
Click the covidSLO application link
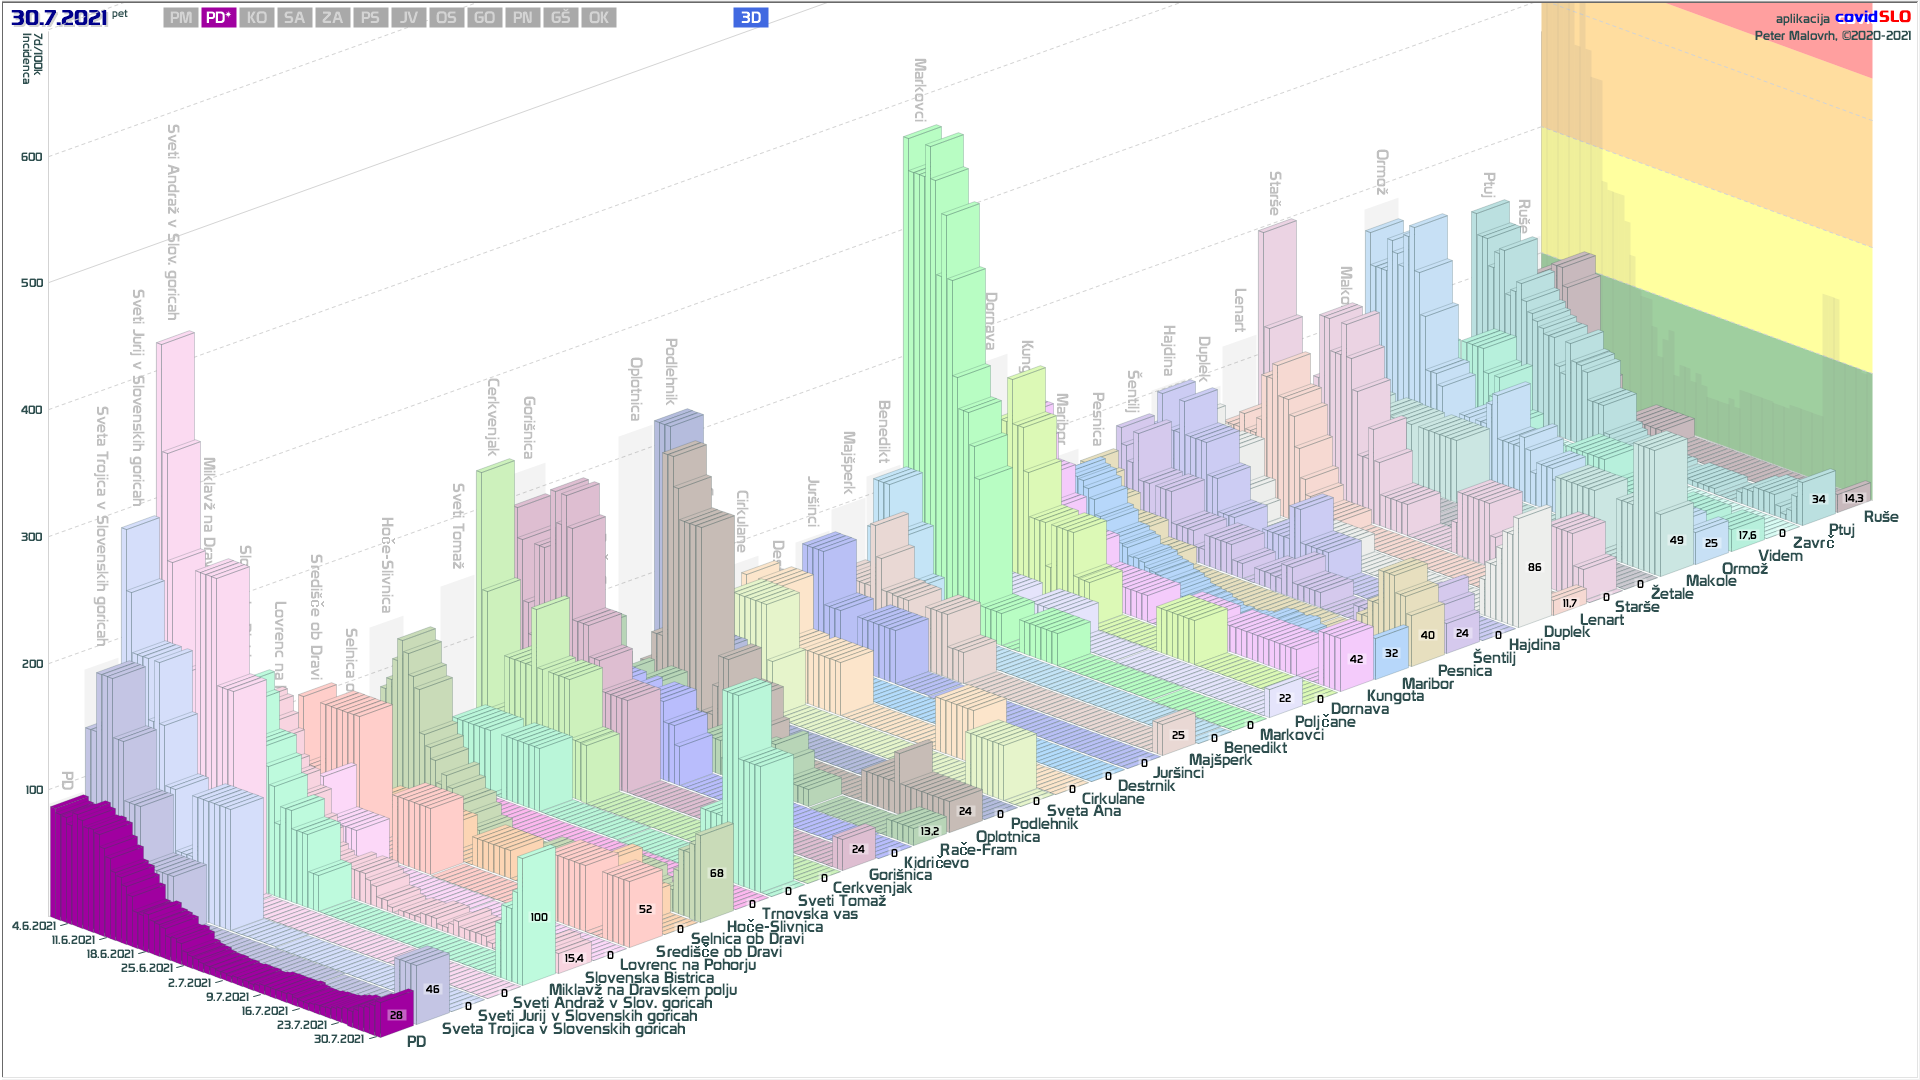click(x=1872, y=17)
